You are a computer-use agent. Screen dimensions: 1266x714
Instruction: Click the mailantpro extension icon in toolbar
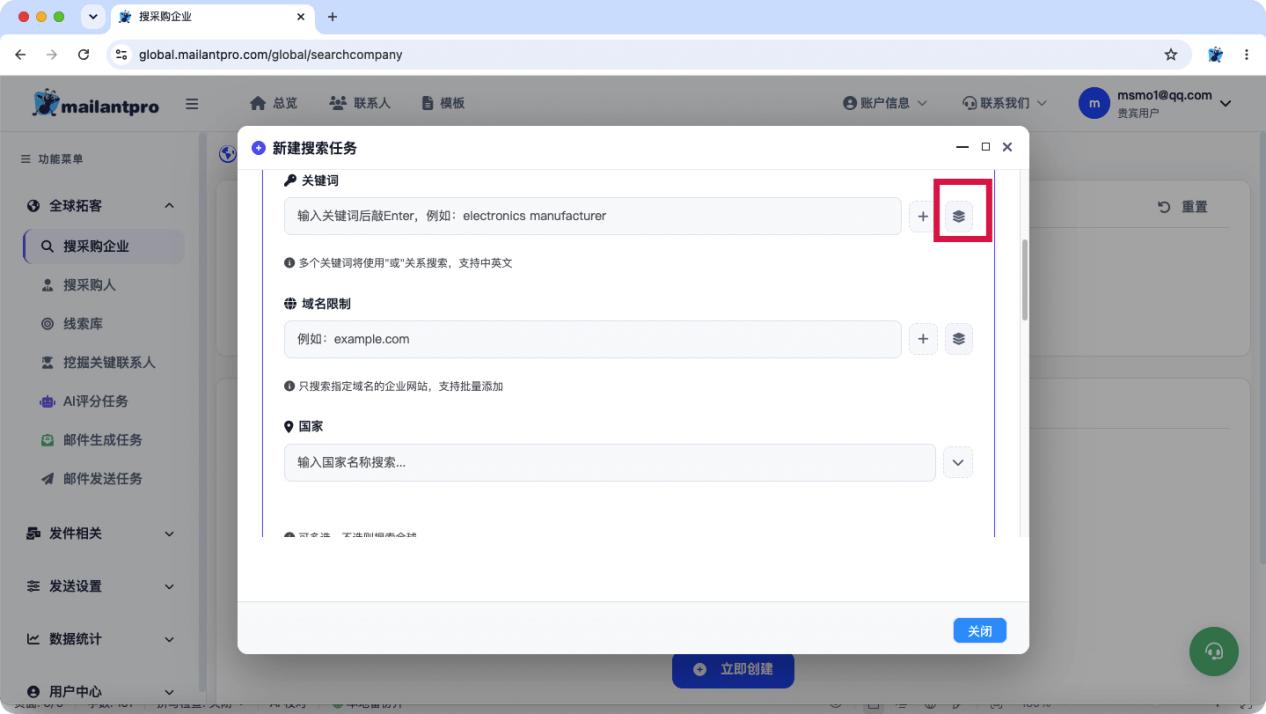[1215, 55]
